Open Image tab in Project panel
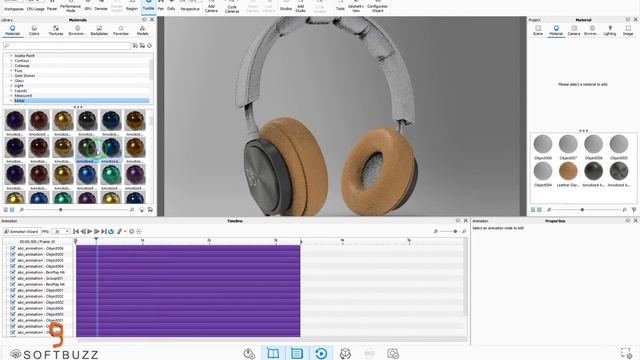The image size is (640, 360). [628, 31]
